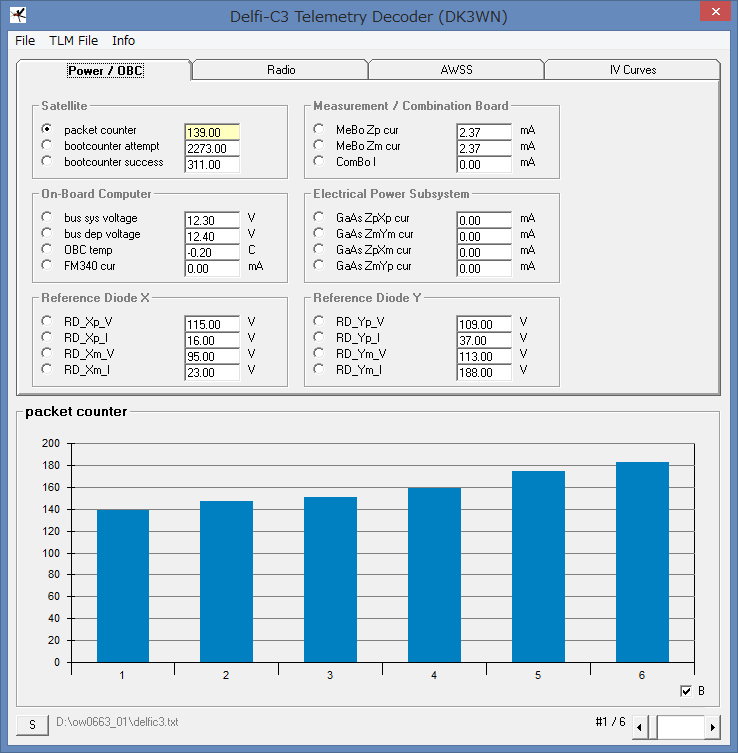Switch to the Power / OBC tab
The image size is (738, 753).
pyautogui.click(x=105, y=71)
